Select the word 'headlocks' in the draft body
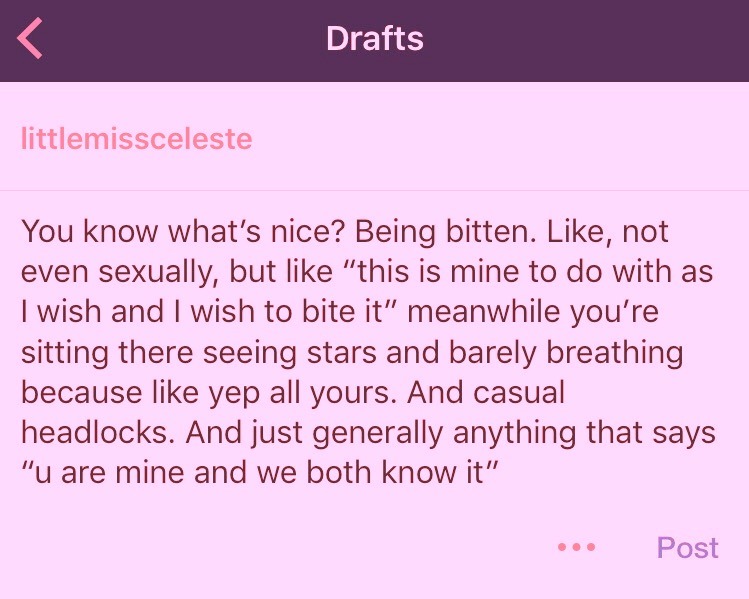Viewport: 749px width, 599px height. [95, 432]
